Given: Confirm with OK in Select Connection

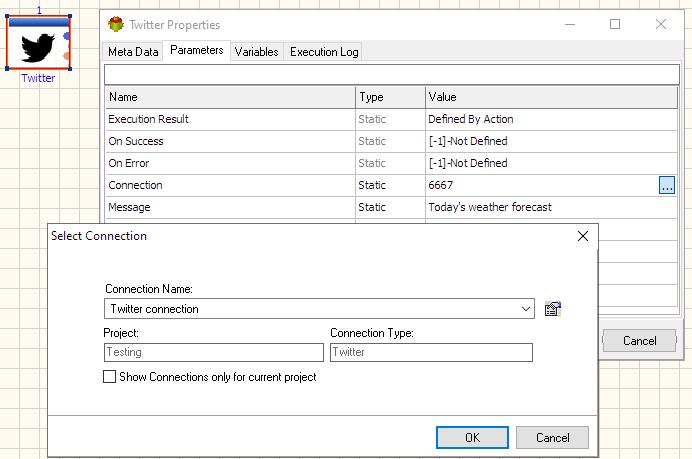Looking at the screenshot, I should pyautogui.click(x=472, y=437).
